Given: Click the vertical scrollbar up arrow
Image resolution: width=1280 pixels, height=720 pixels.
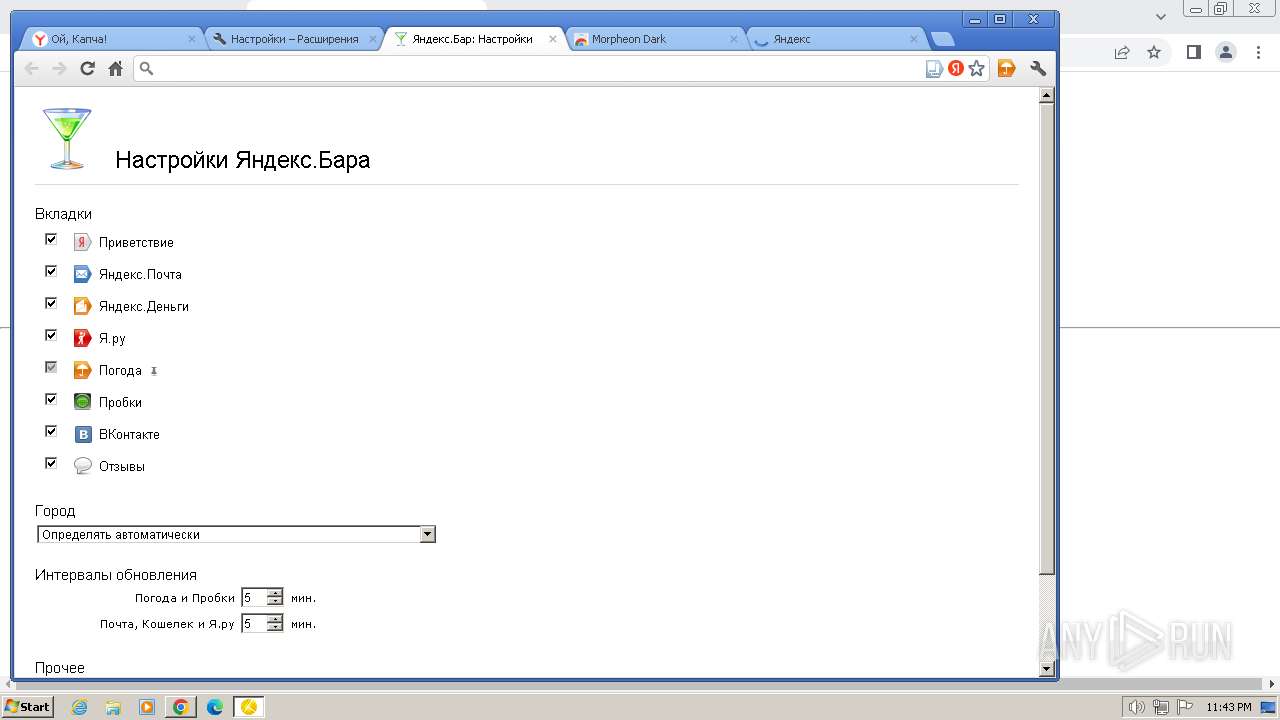Looking at the screenshot, I should pyautogui.click(x=1047, y=96).
